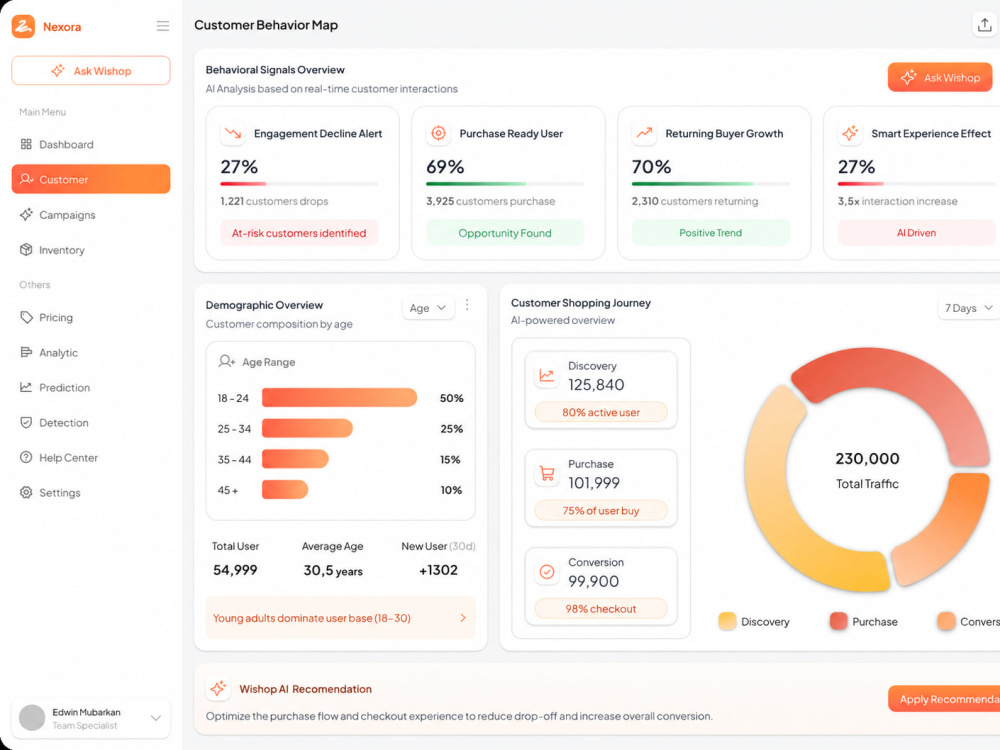Viewport: 1000px width, 750px height.
Task: Click Positive Trend badge
Action: pos(710,233)
